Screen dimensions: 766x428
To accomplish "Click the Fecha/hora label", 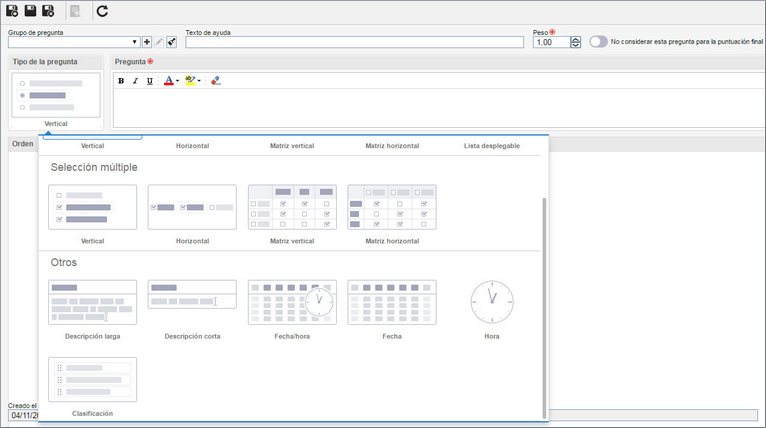I will pyautogui.click(x=292, y=336).
